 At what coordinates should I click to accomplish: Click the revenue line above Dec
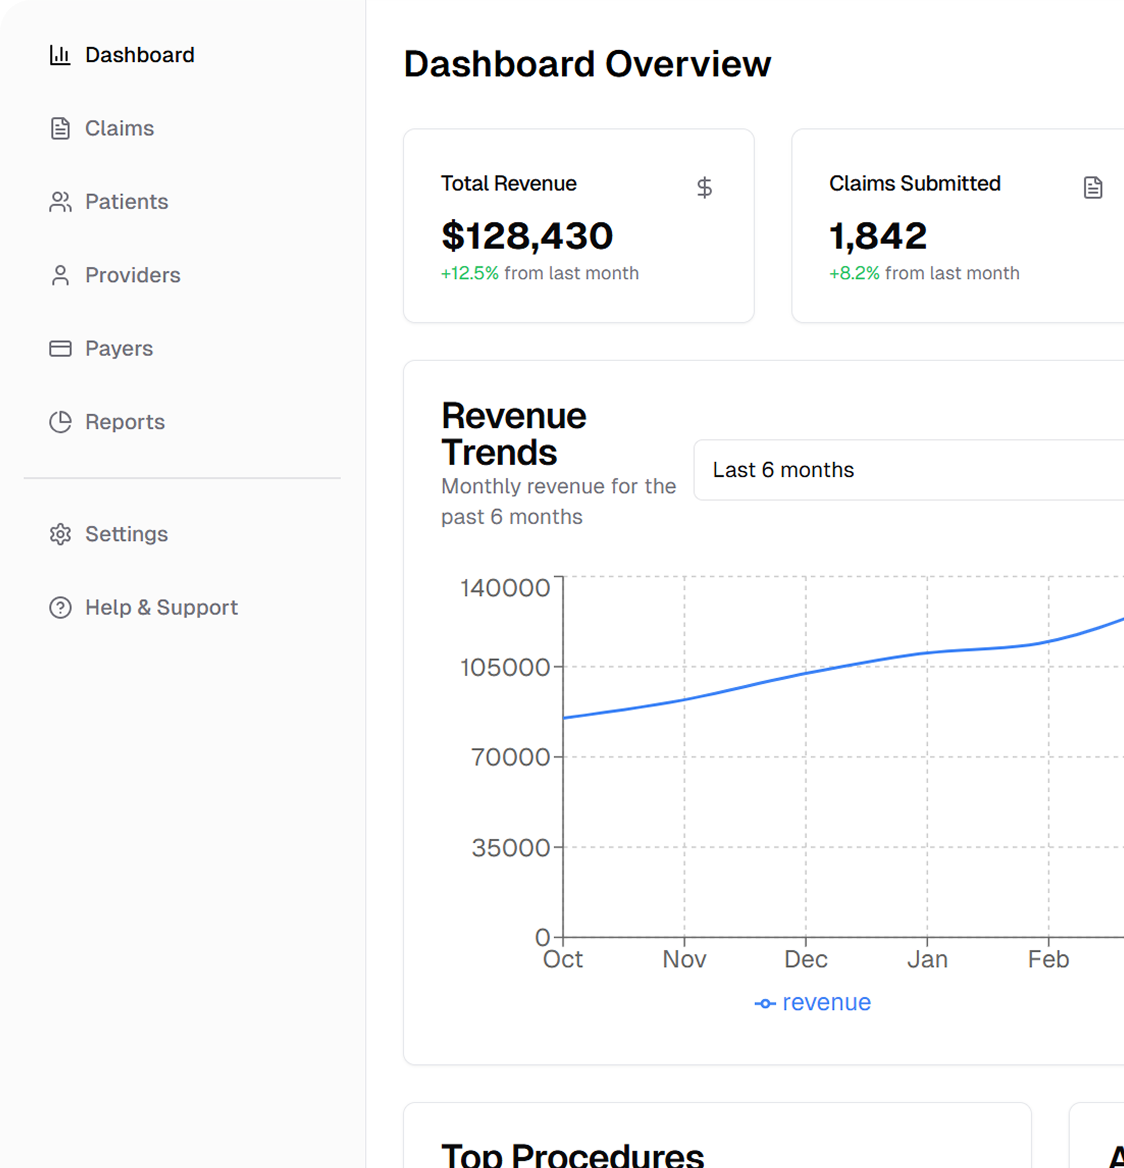806,673
